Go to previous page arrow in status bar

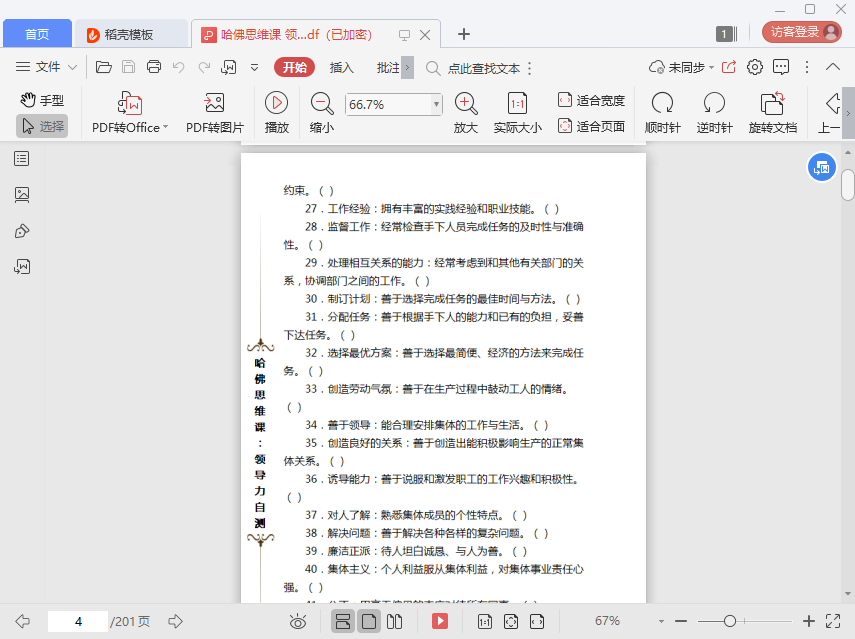coord(23,621)
